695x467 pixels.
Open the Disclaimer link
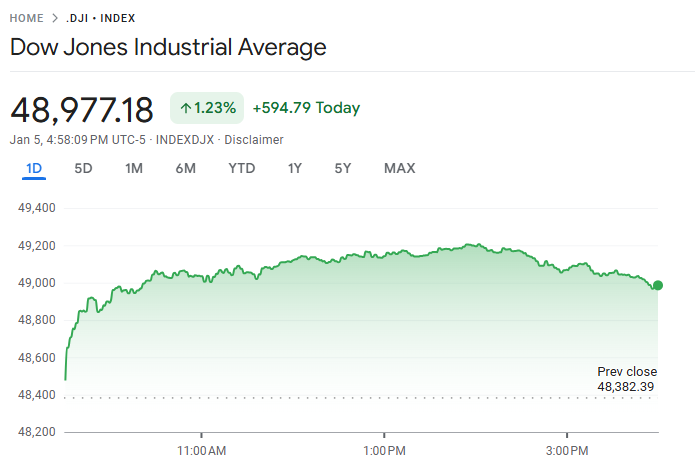click(x=253, y=140)
